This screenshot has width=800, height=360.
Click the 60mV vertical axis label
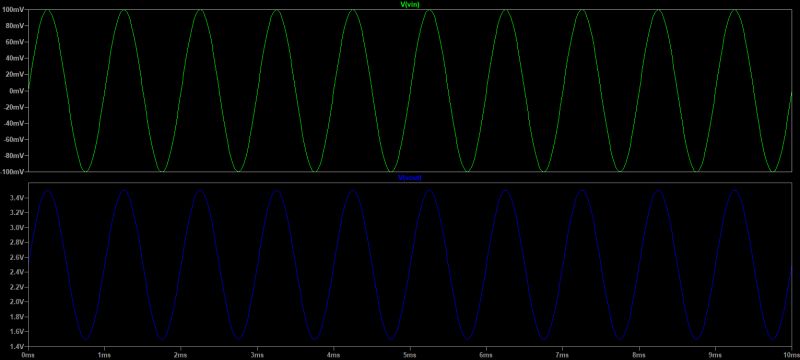15,42
